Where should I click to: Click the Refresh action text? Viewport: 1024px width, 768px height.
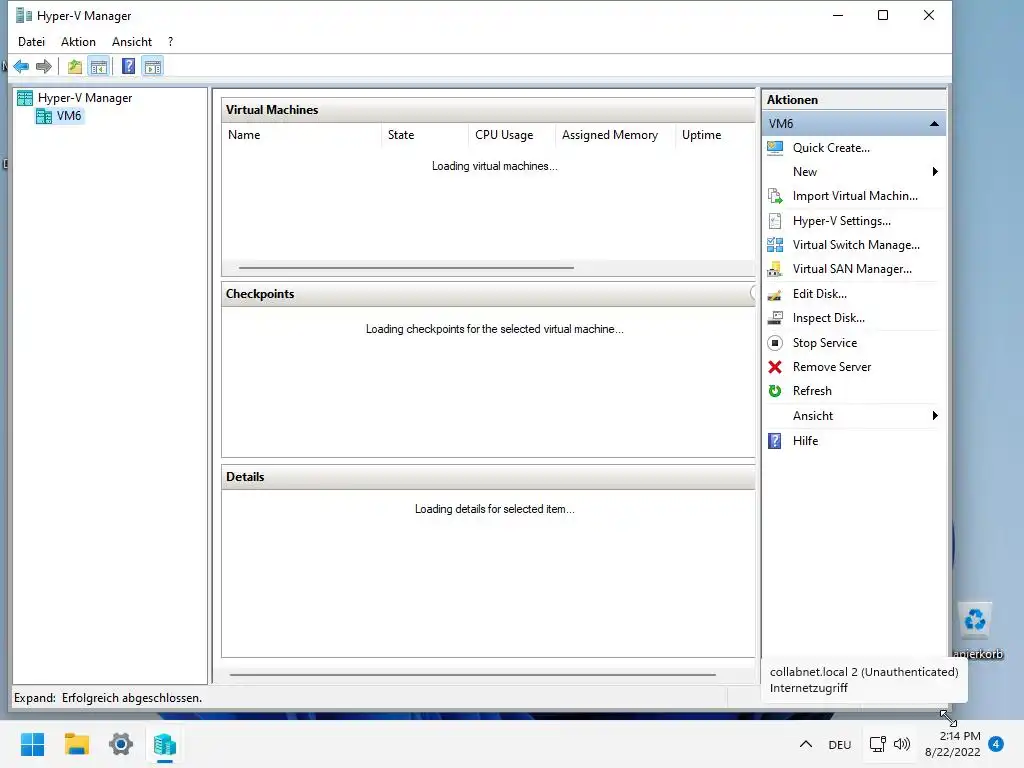click(x=812, y=391)
